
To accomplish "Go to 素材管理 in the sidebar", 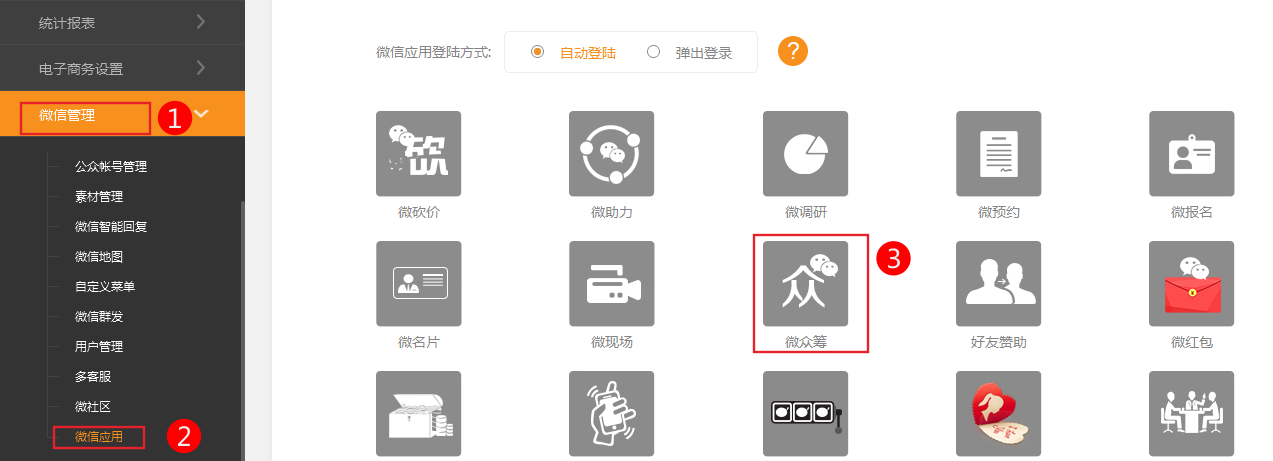I will (x=99, y=197).
